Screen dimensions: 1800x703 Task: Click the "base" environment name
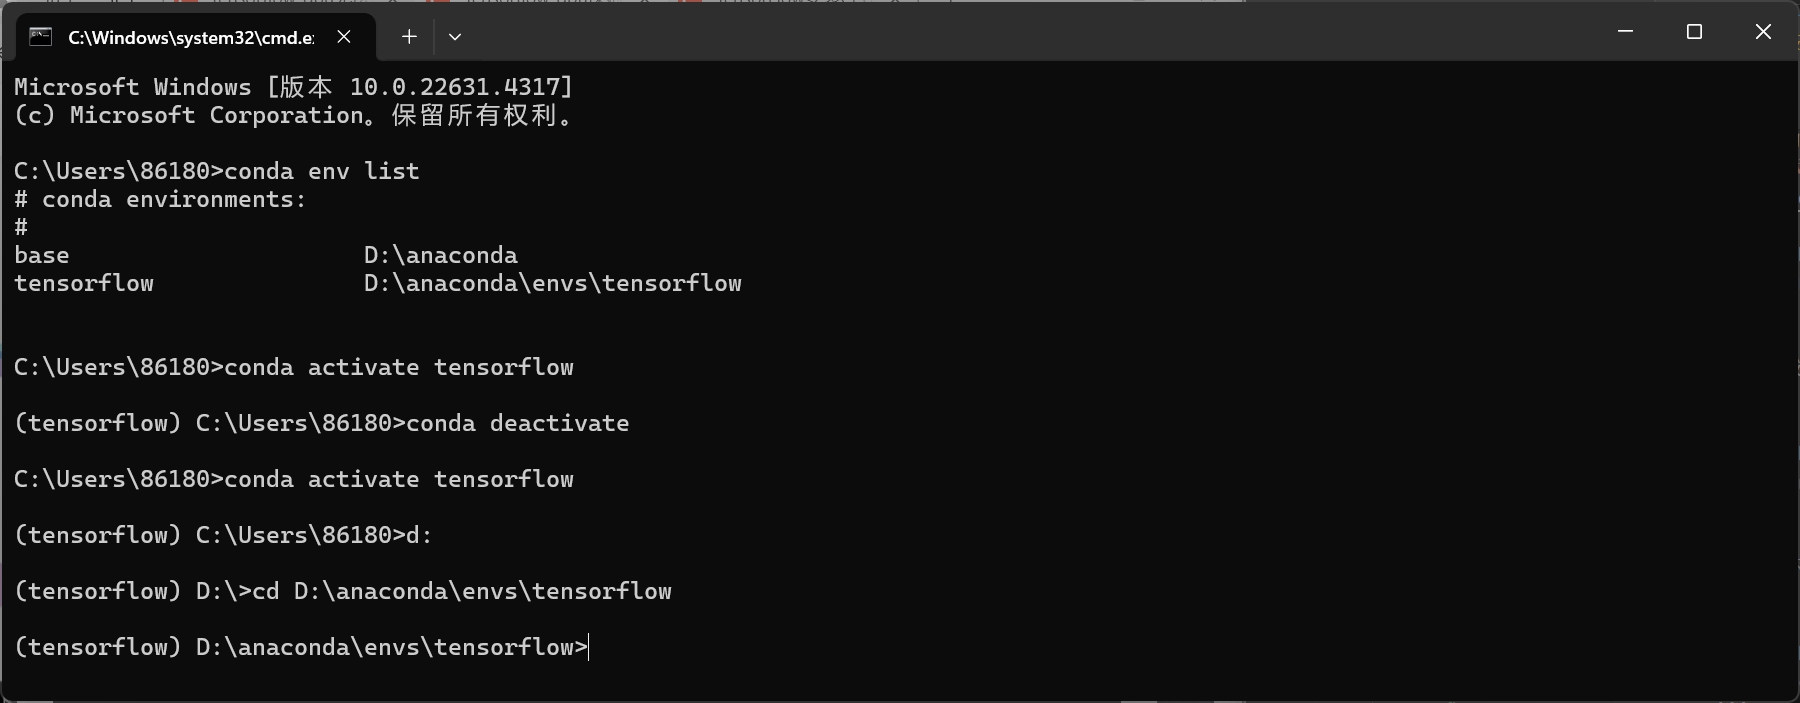[x=42, y=255]
